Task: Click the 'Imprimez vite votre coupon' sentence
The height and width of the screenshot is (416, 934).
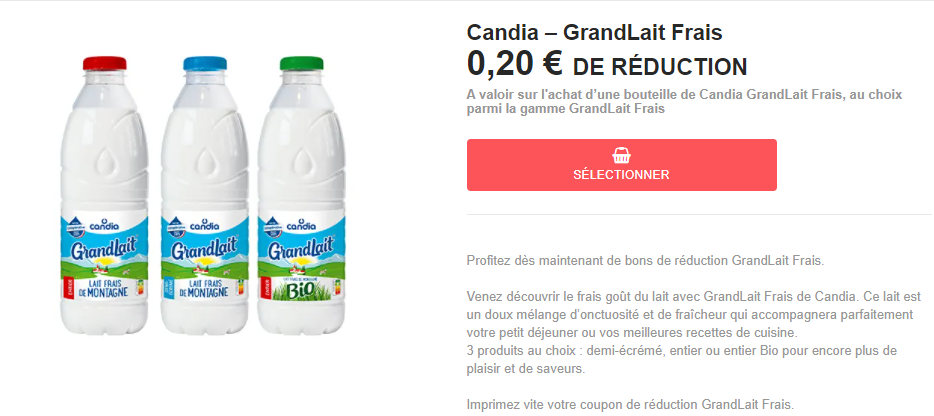Action: [x=630, y=404]
